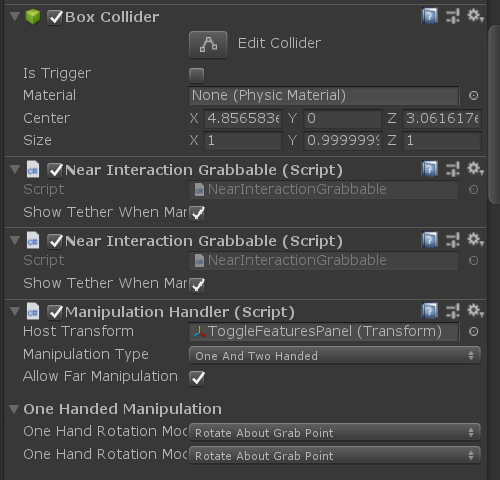Click the Box Collider Size label
500x480 pixels.
point(37,140)
